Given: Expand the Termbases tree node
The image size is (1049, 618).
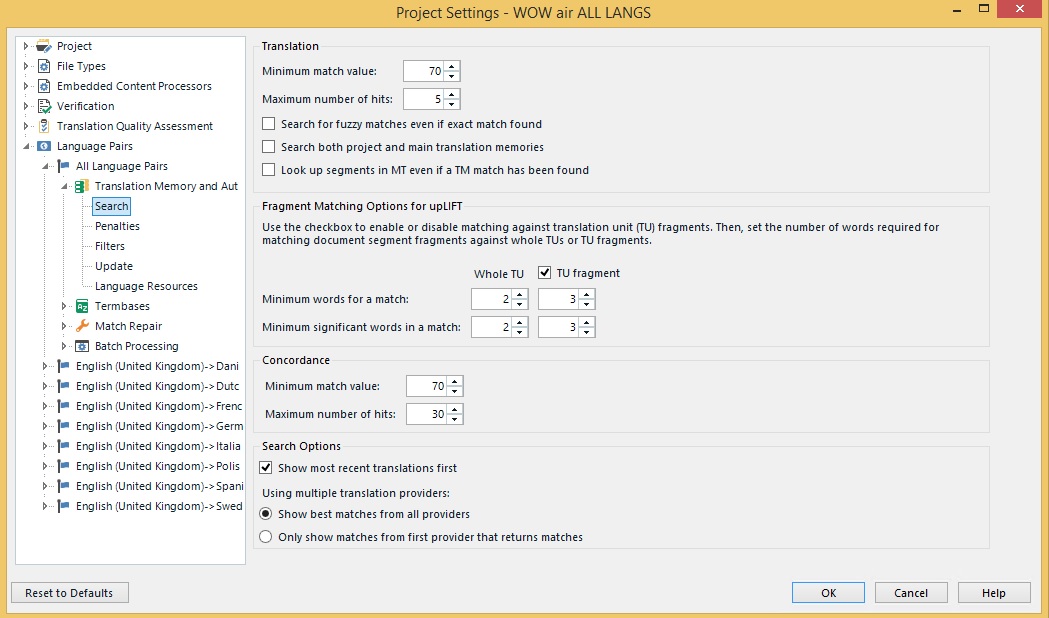Looking at the screenshot, I should click(64, 306).
